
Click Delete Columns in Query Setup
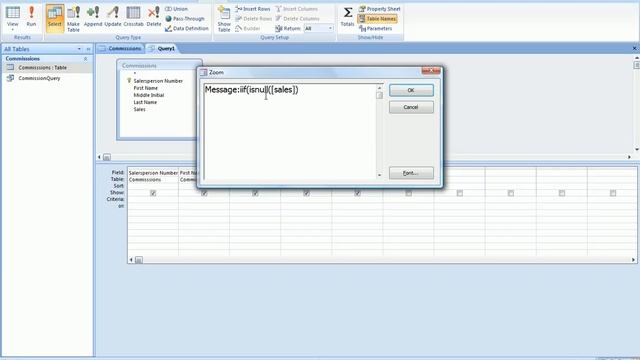point(297,18)
